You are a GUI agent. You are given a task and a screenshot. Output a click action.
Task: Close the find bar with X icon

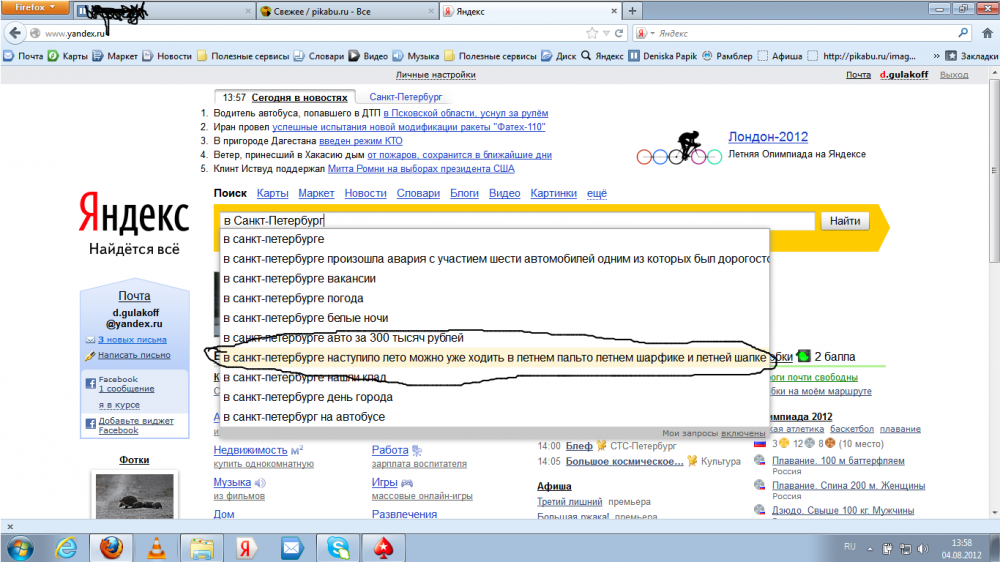pos(10,527)
